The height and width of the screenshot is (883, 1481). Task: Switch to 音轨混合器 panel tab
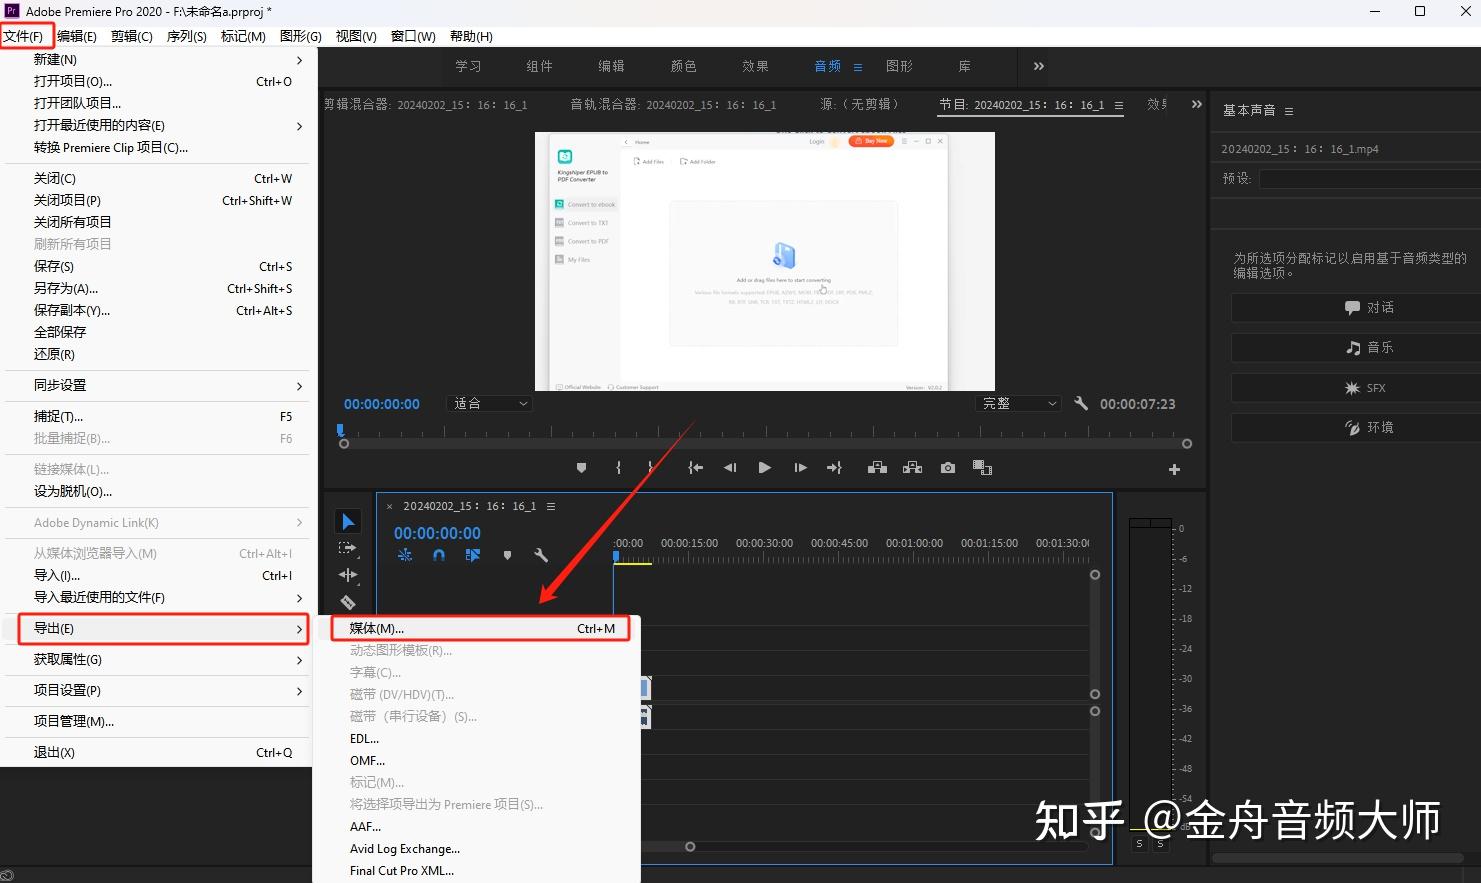pyautogui.click(x=672, y=104)
